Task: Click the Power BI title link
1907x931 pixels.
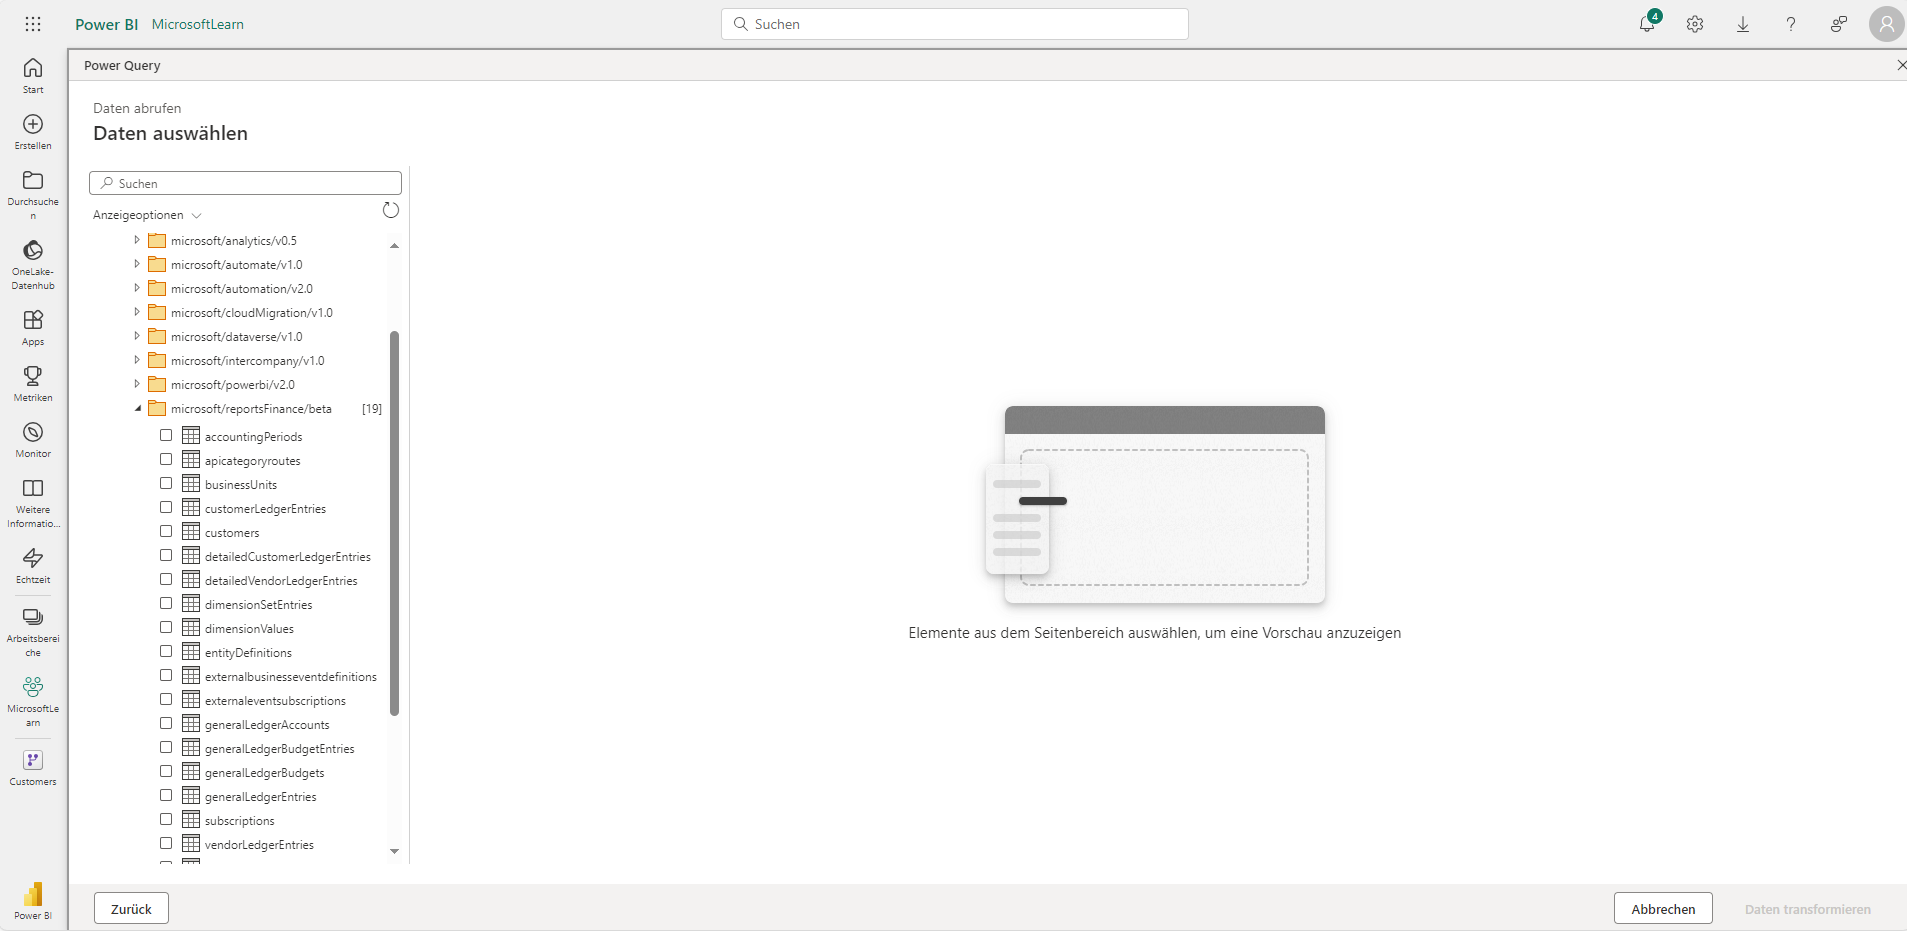Action: click(107, 24)
